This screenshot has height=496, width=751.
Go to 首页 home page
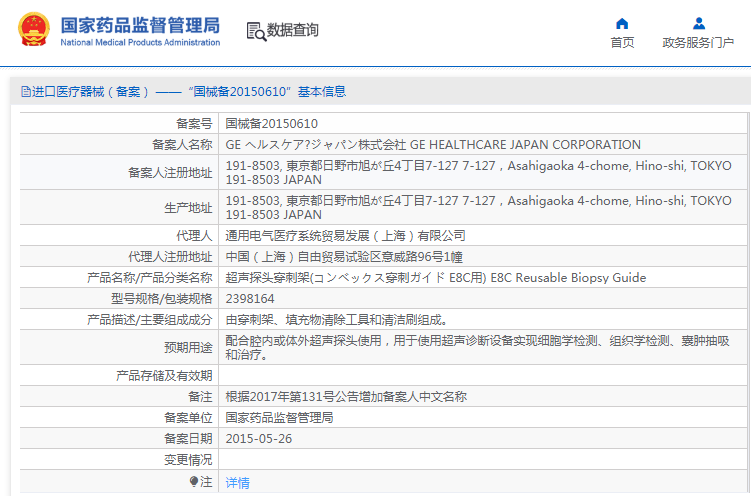[622, 43]
